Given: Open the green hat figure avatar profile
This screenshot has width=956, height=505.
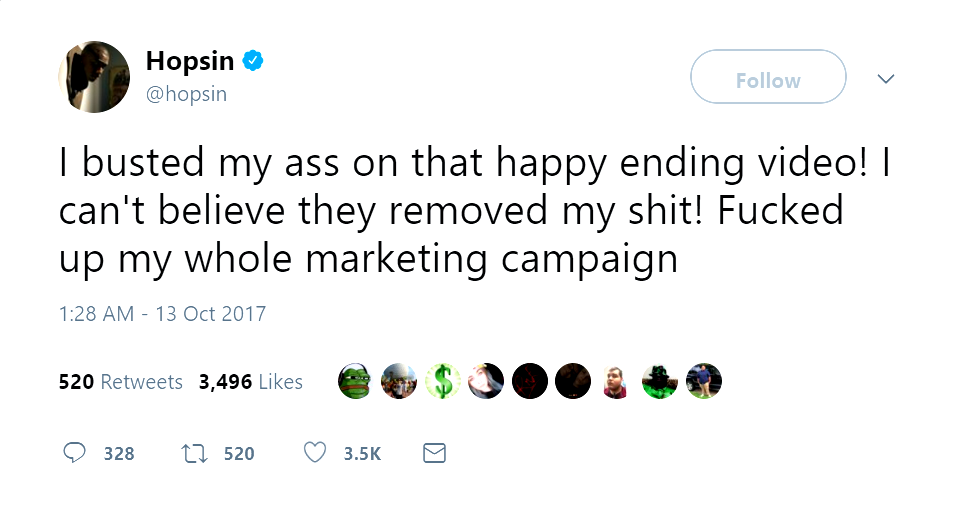Looking at the screenshot, I should tap(660, 381).
